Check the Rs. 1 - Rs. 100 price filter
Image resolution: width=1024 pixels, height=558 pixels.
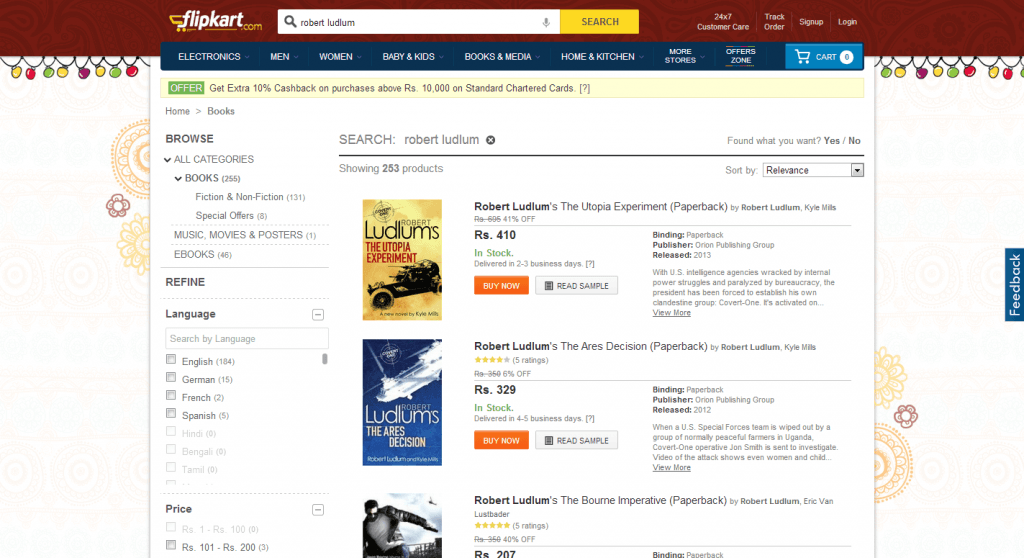(x=171, y=527)
